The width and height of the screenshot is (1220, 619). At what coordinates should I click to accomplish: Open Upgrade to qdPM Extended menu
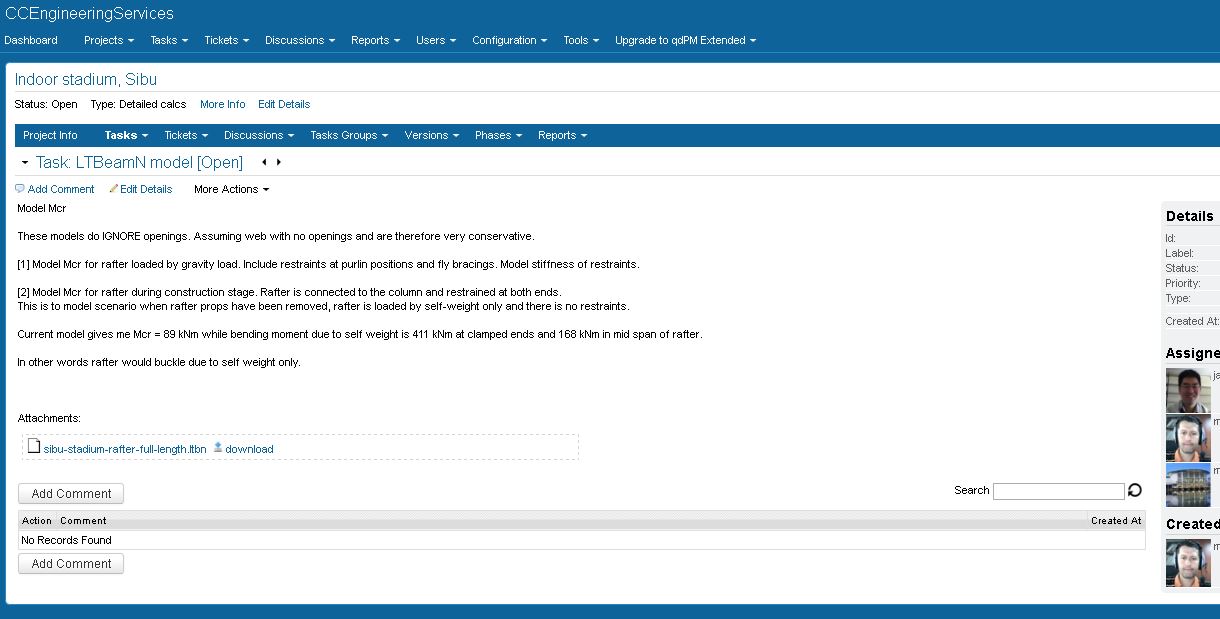tap(685, 40)
